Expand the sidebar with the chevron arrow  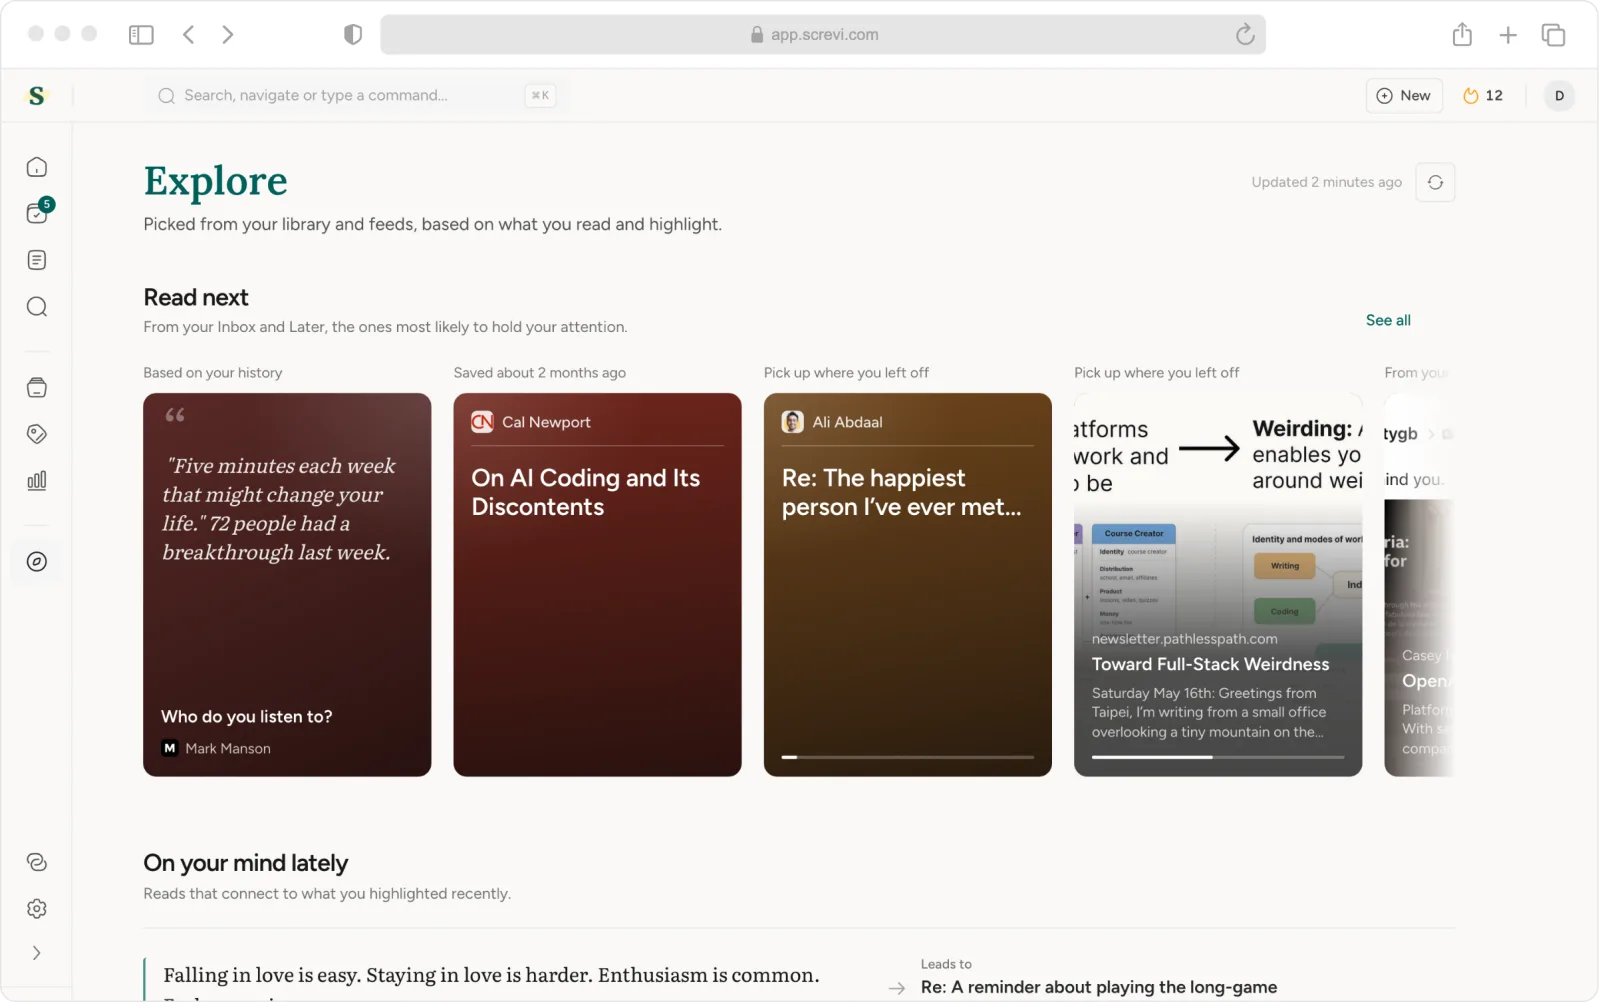coord(37,953)
